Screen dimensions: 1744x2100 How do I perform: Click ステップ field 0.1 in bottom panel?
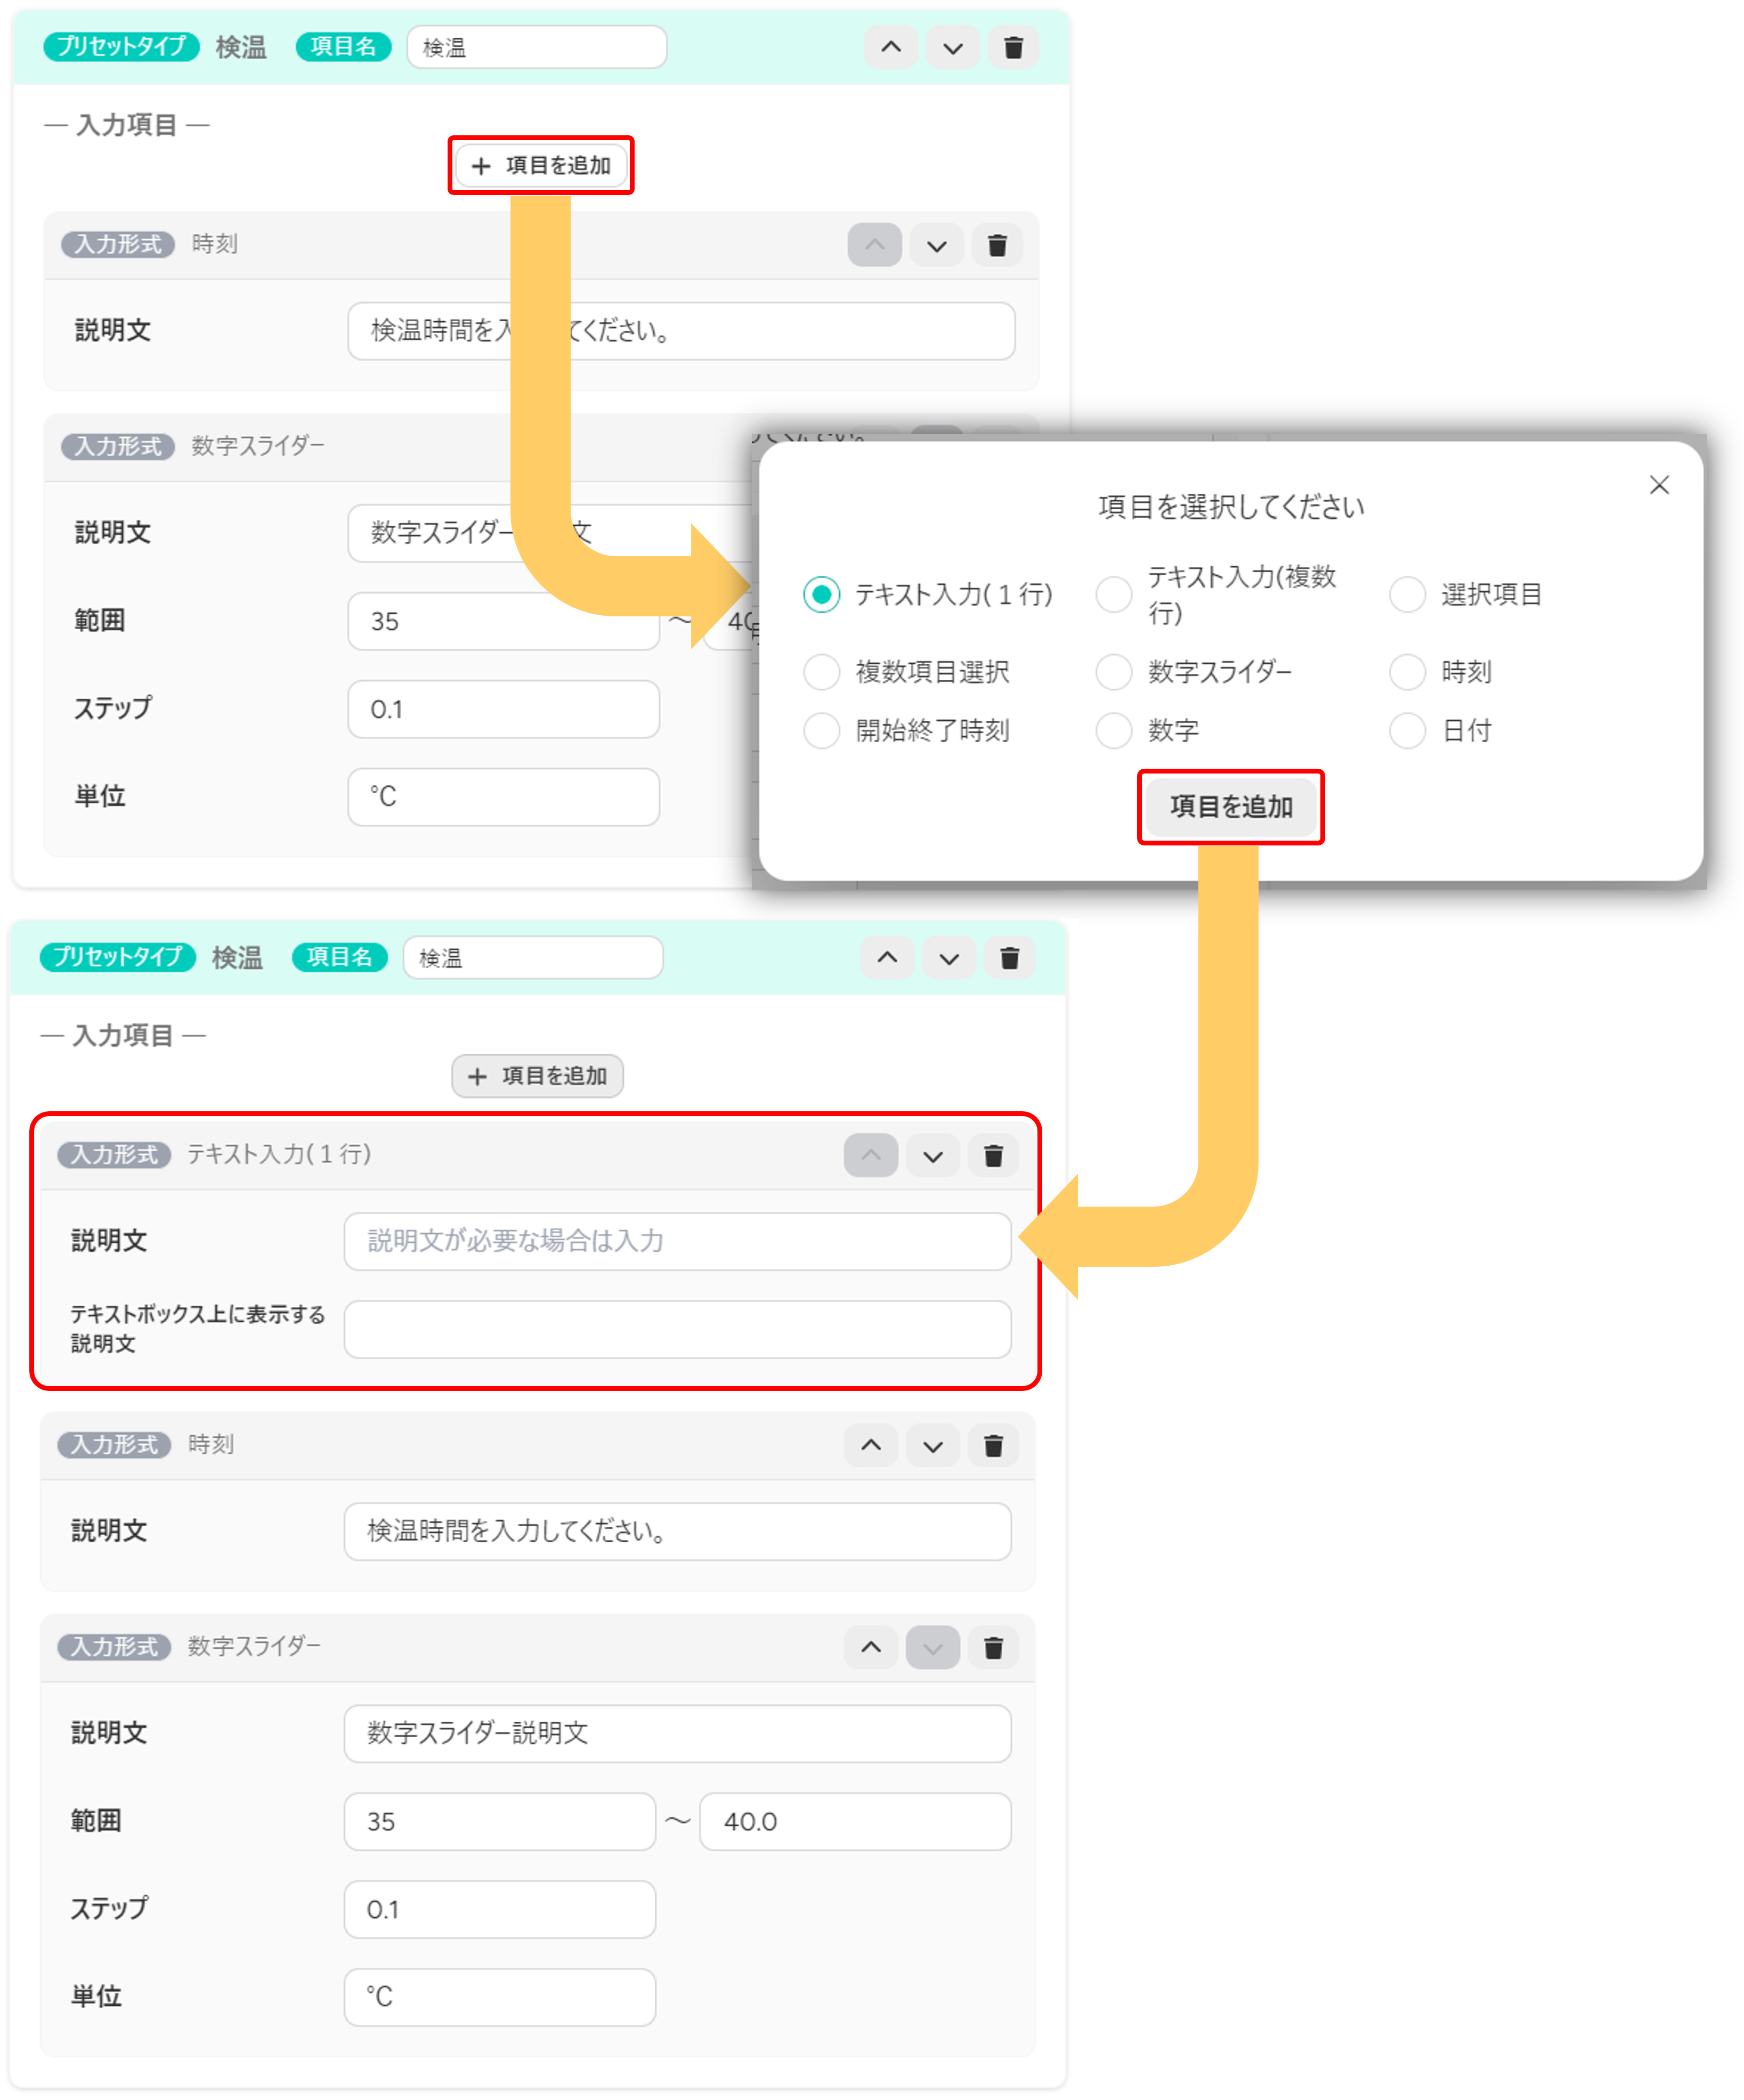499,1910
